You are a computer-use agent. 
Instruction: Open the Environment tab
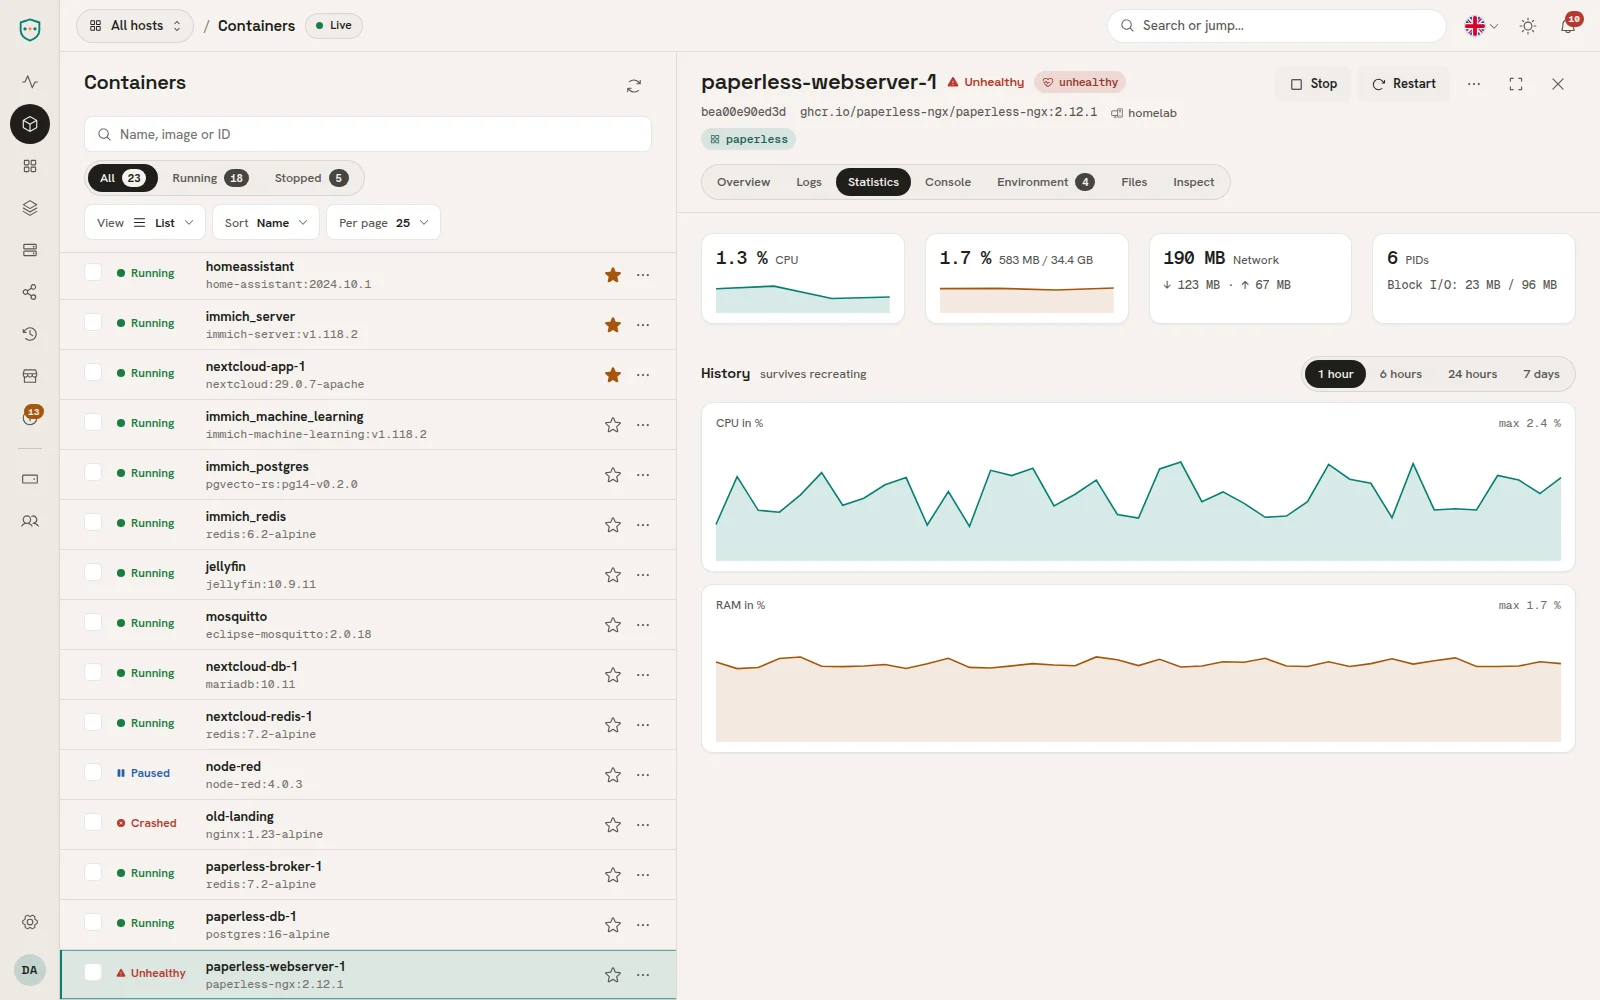(x=1045, y=182)
